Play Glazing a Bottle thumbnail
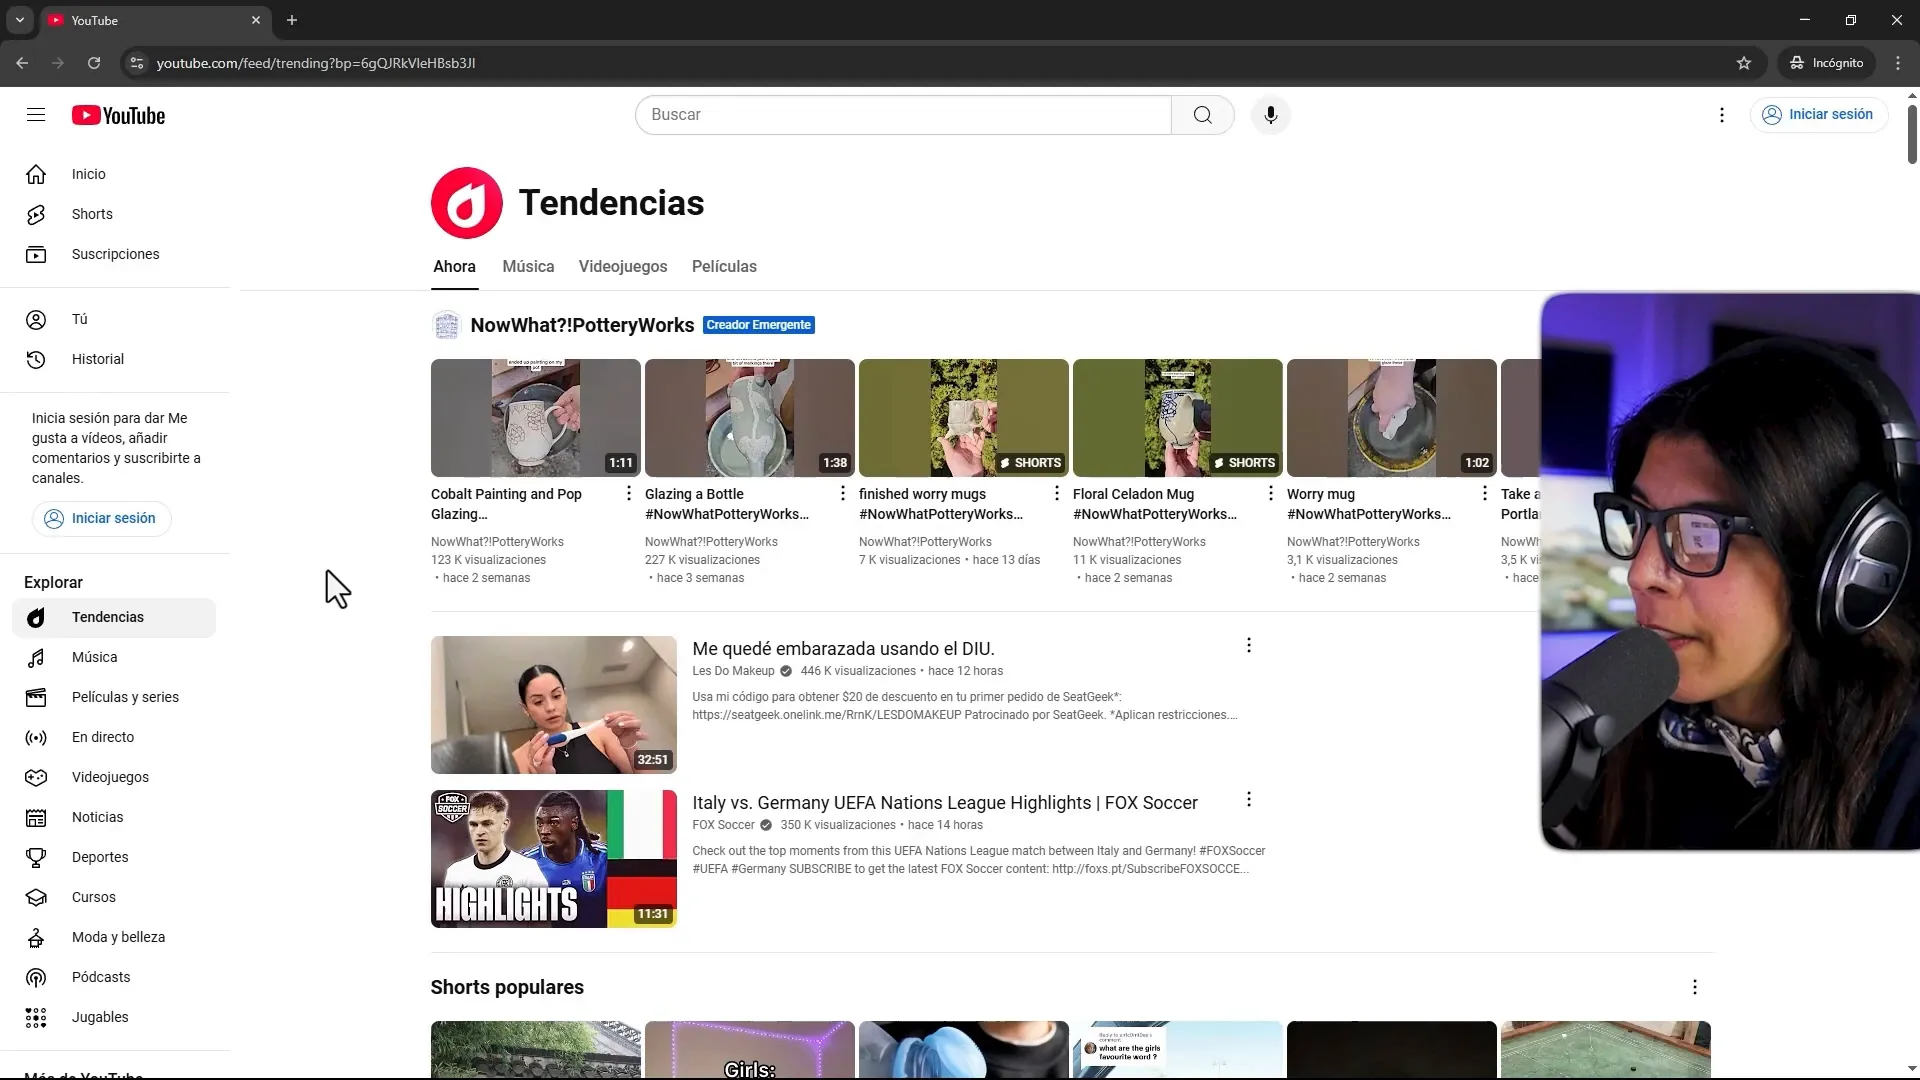This screenshot has width=1920, height=1080. click(749, 418)
